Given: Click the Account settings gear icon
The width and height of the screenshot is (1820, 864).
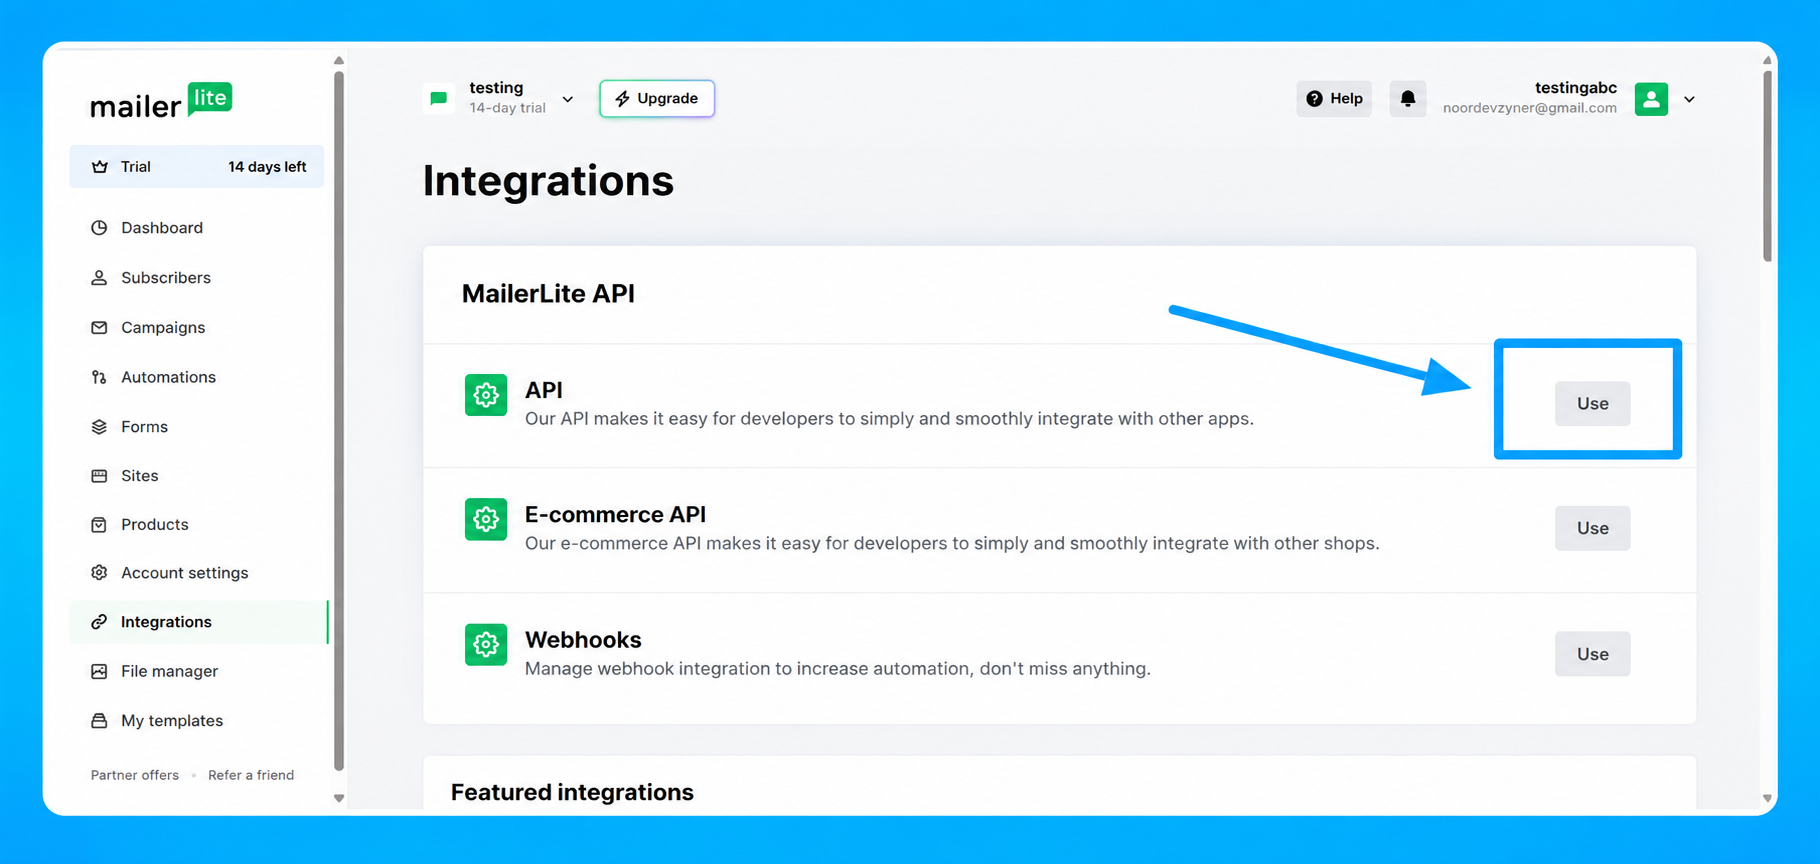Looking at the screenshot, I should [x=99, y=573].
